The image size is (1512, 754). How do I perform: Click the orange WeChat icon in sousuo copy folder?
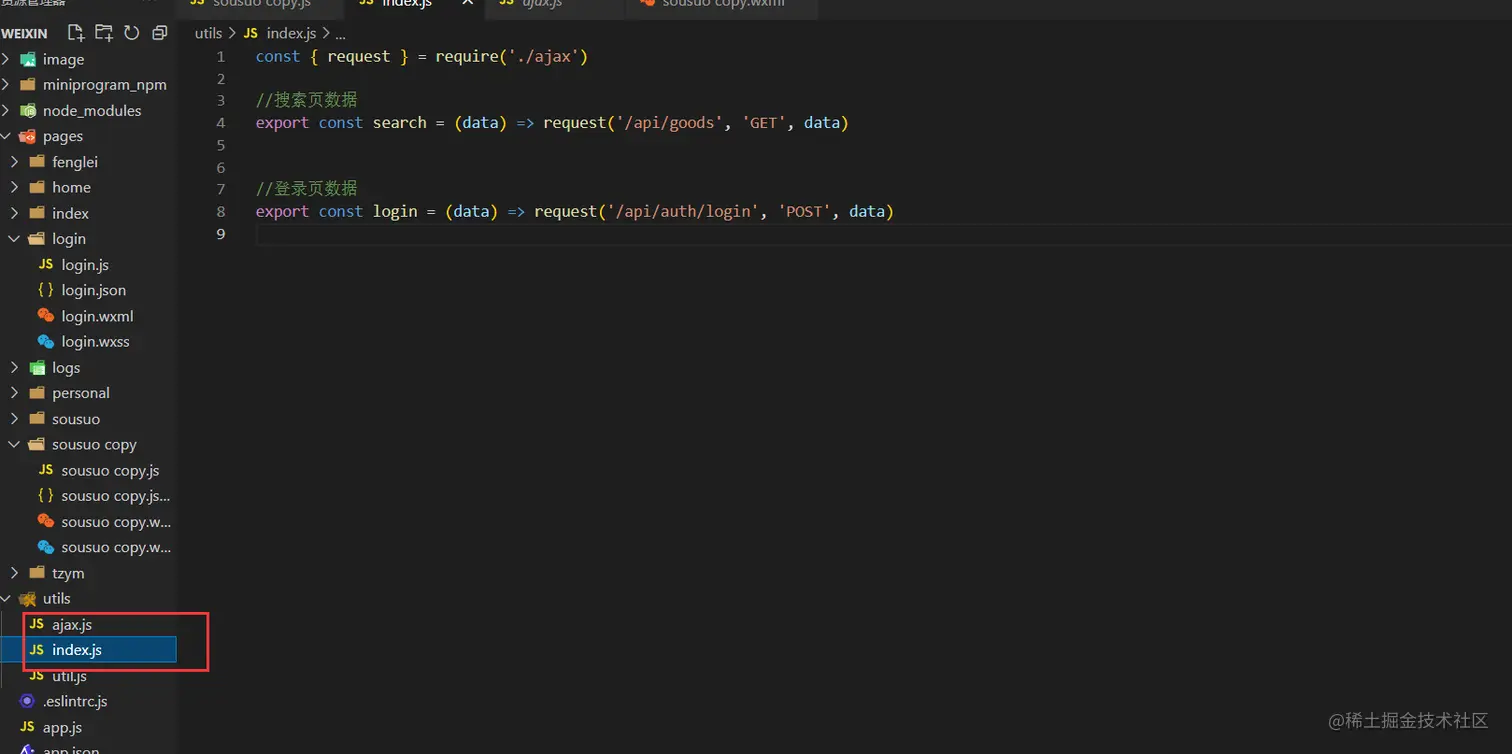46,522
